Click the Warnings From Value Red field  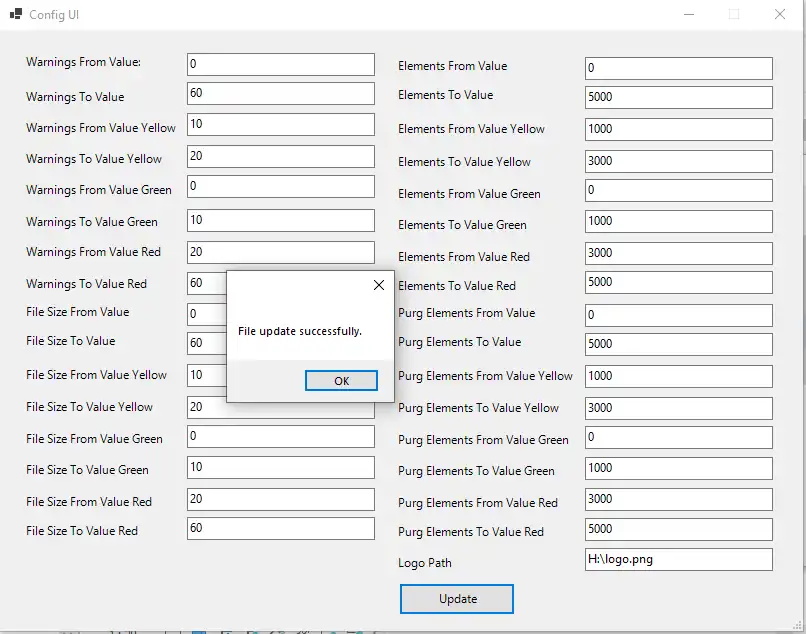tap(281, 252)
